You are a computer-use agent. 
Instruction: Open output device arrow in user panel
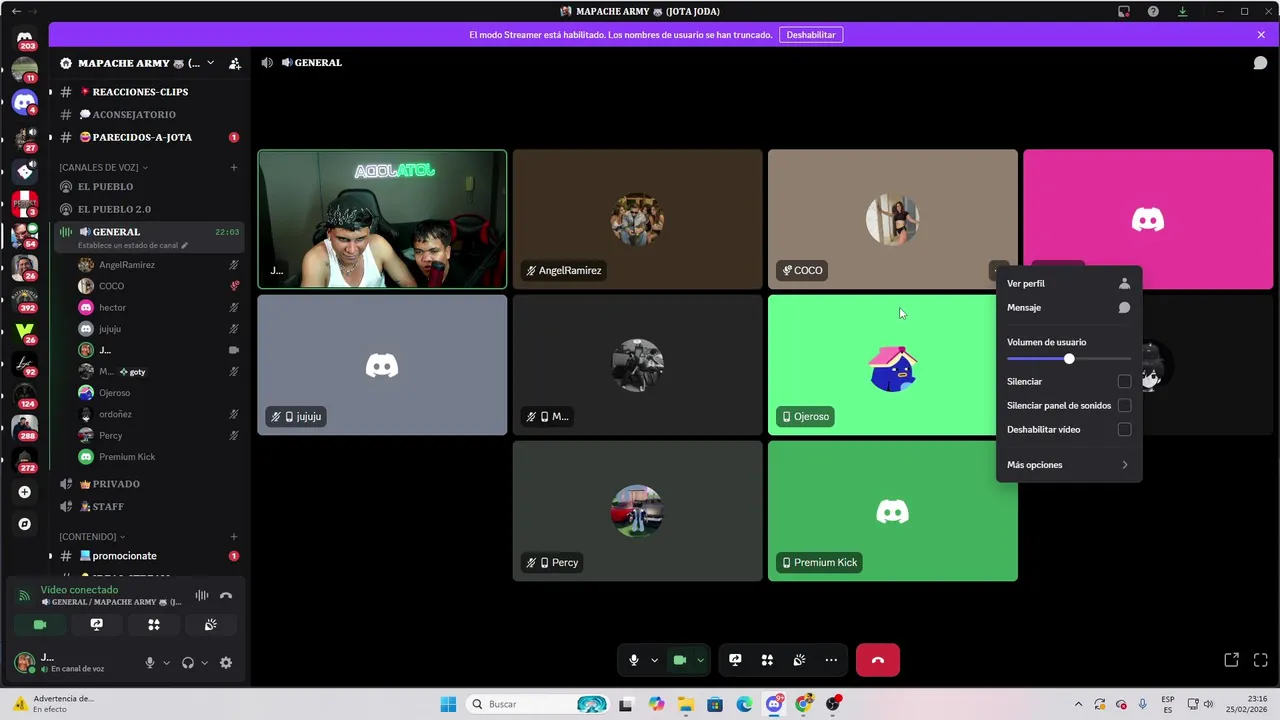[204, 662]
